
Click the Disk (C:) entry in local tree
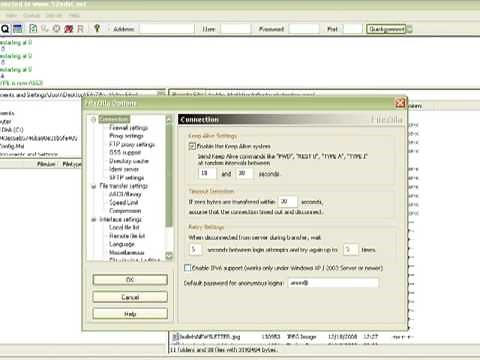(x=12, y=130)
